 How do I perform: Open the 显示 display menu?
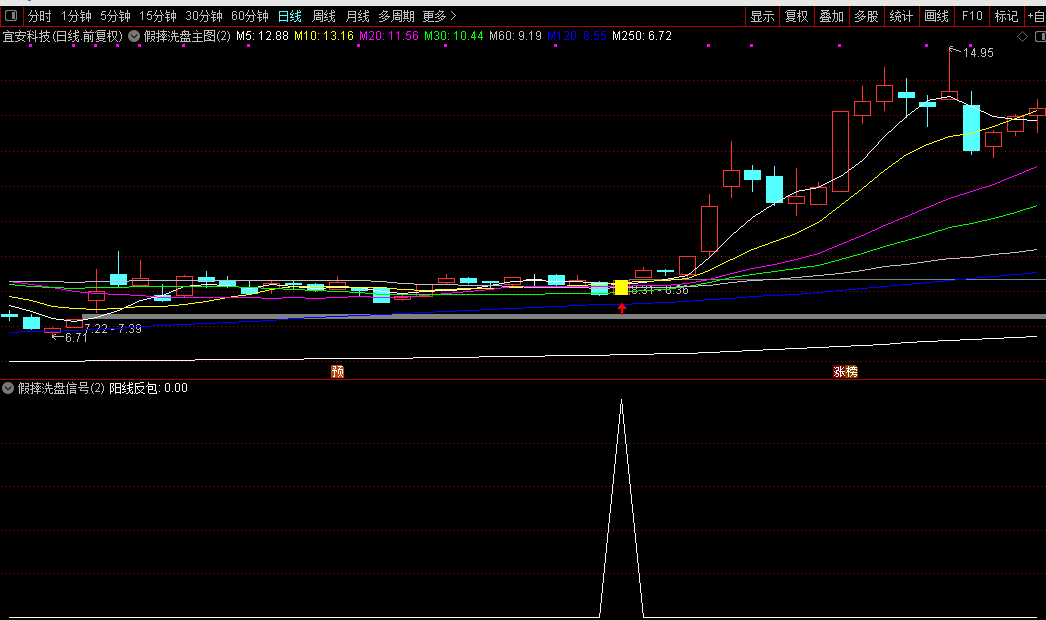(762, 16)
